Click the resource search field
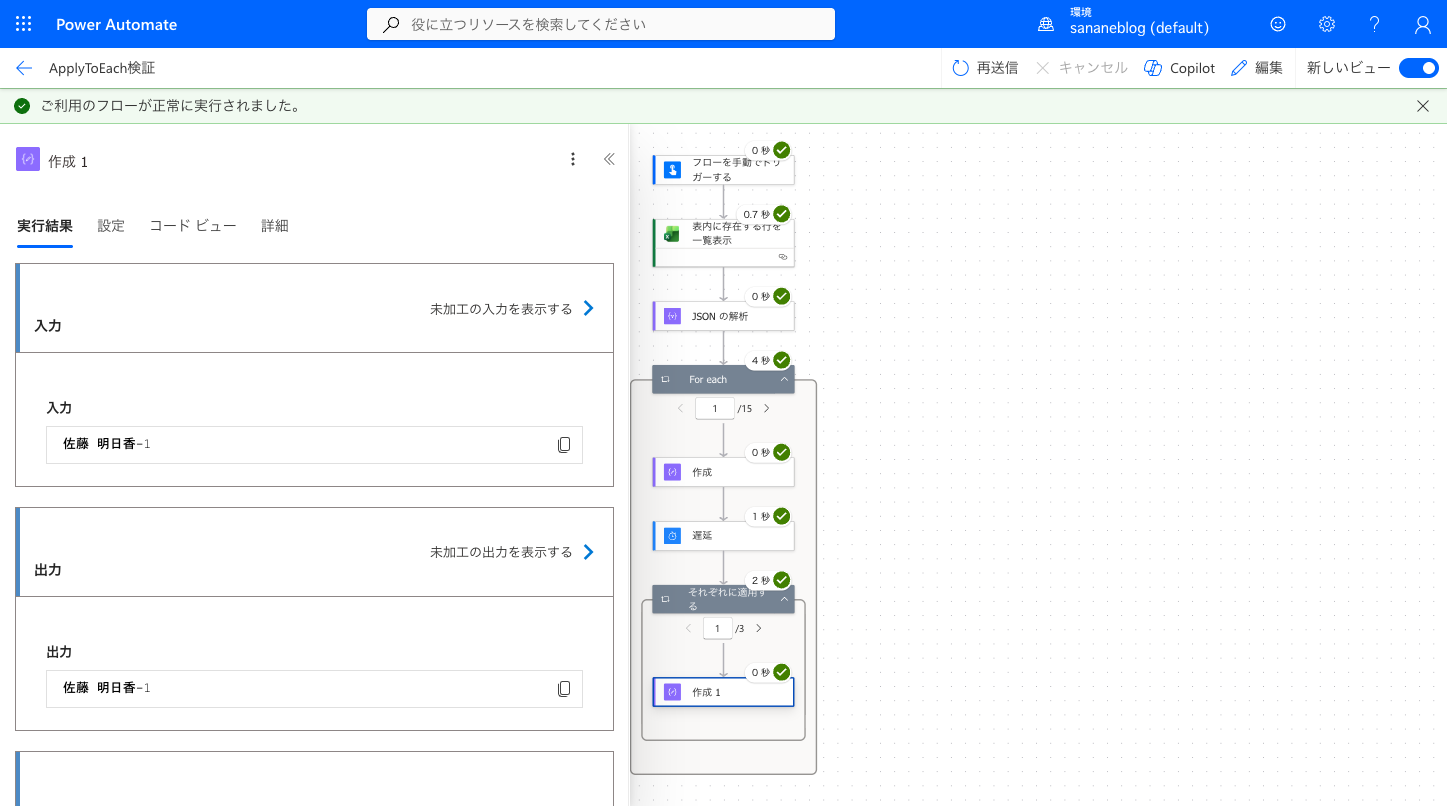 (601, 24)
